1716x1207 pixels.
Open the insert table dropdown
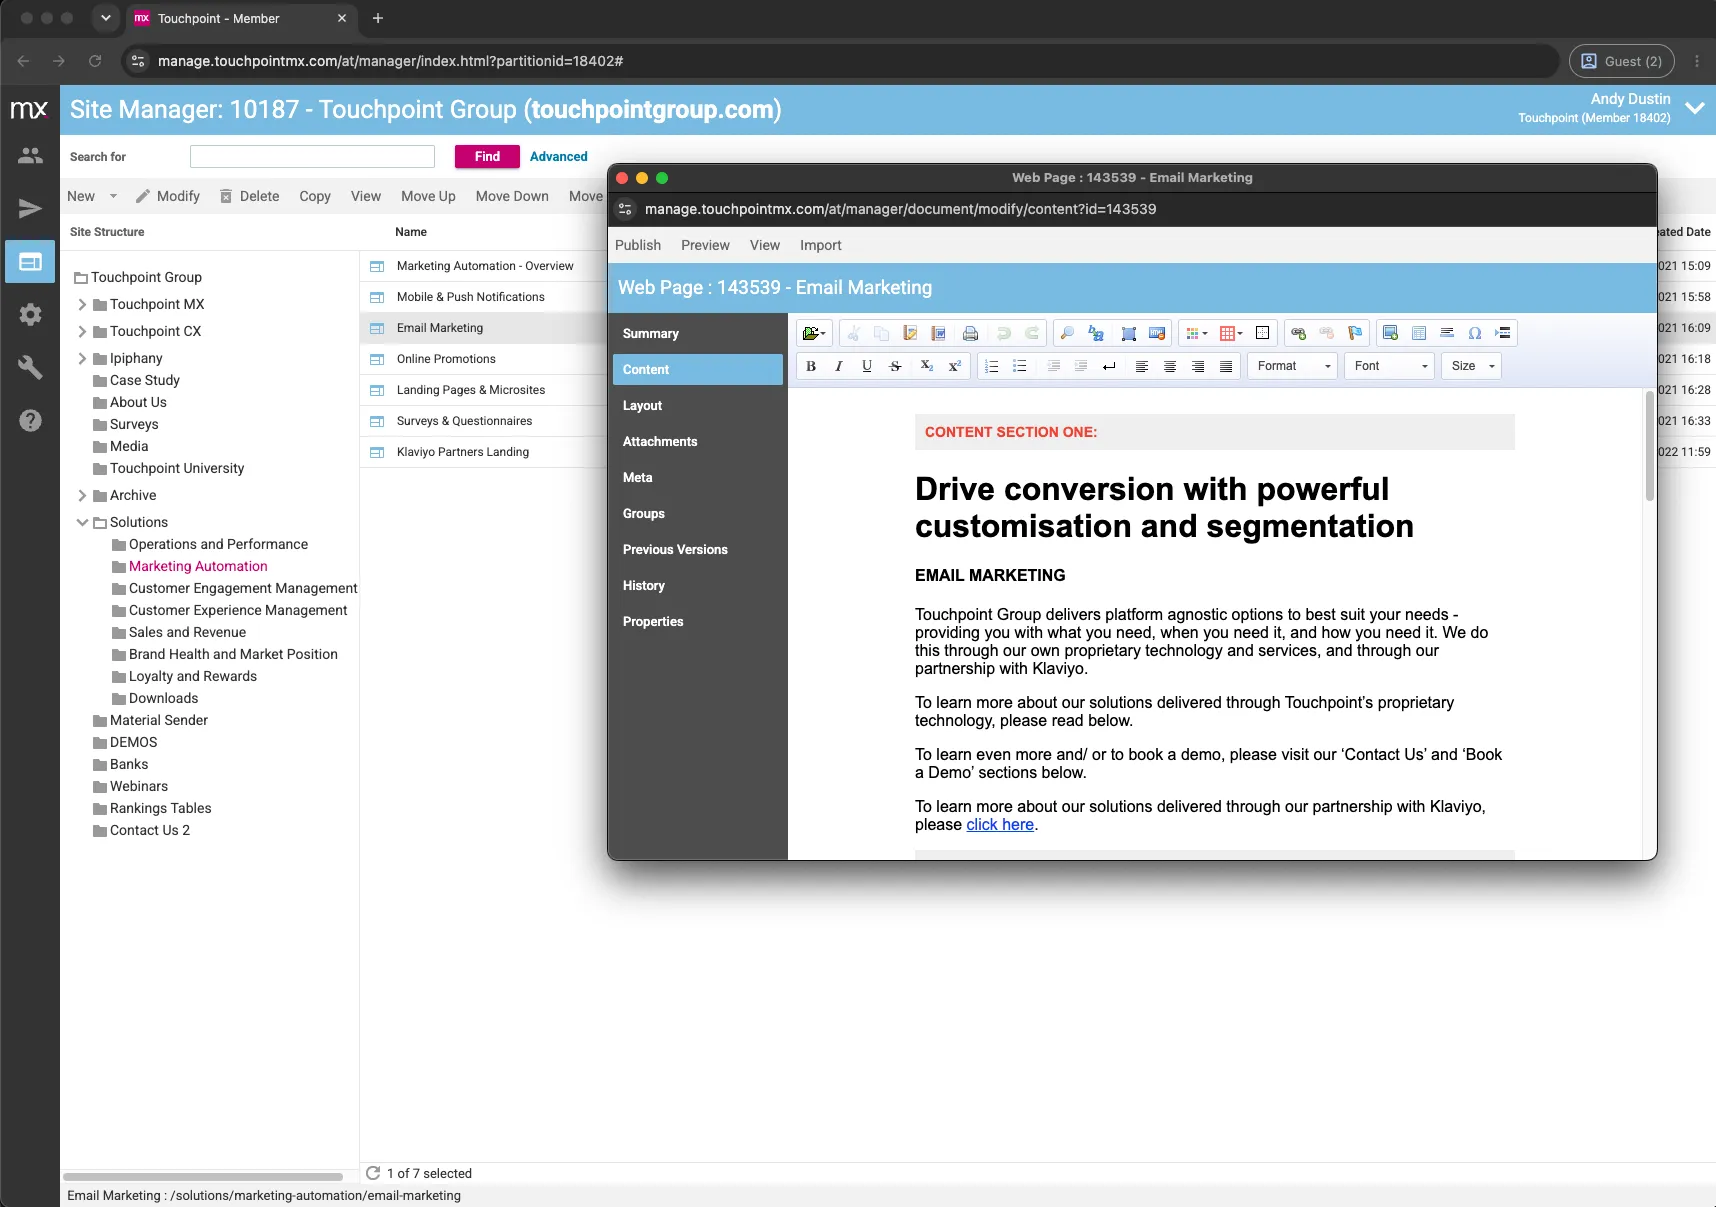point(1231,333)
